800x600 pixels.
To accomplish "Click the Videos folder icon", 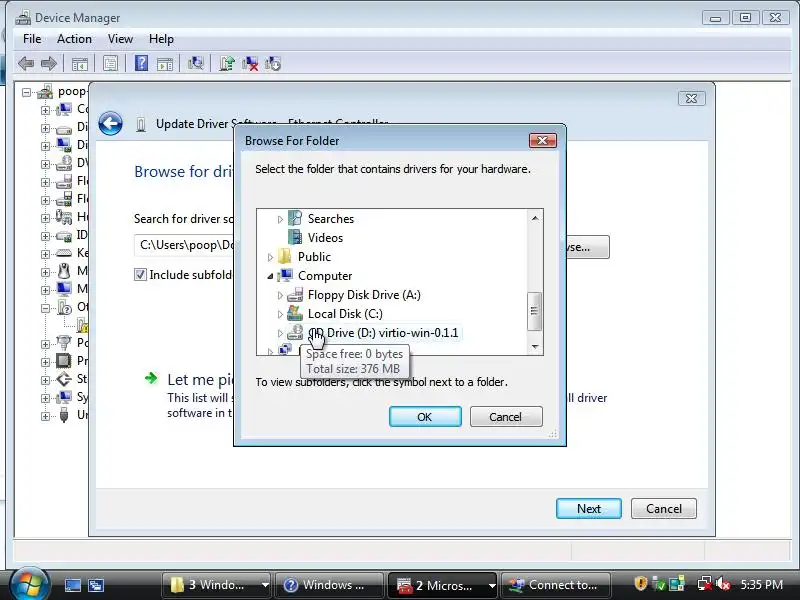I will click(x=295, y=237).
